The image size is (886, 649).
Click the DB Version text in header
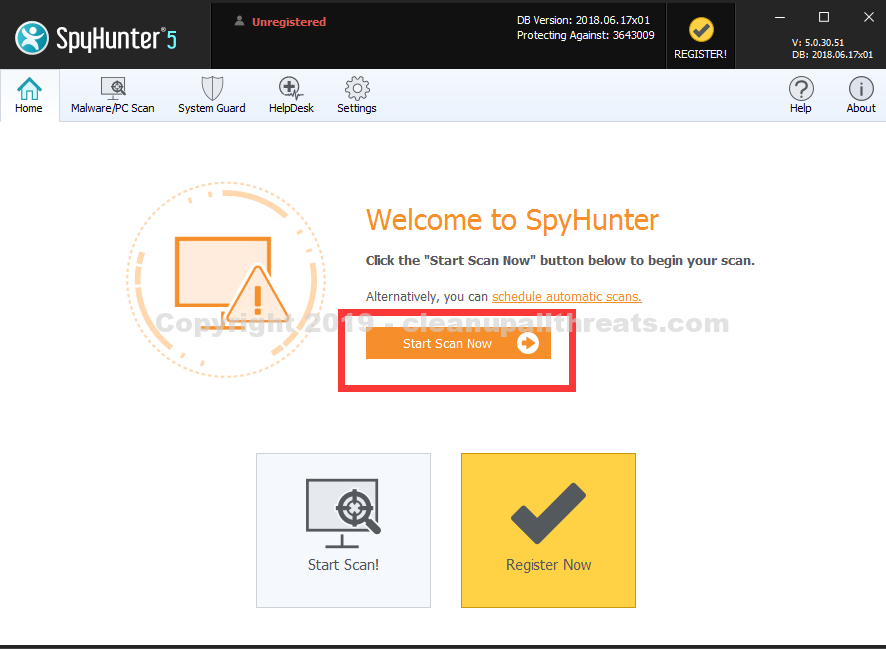point(585,20)
